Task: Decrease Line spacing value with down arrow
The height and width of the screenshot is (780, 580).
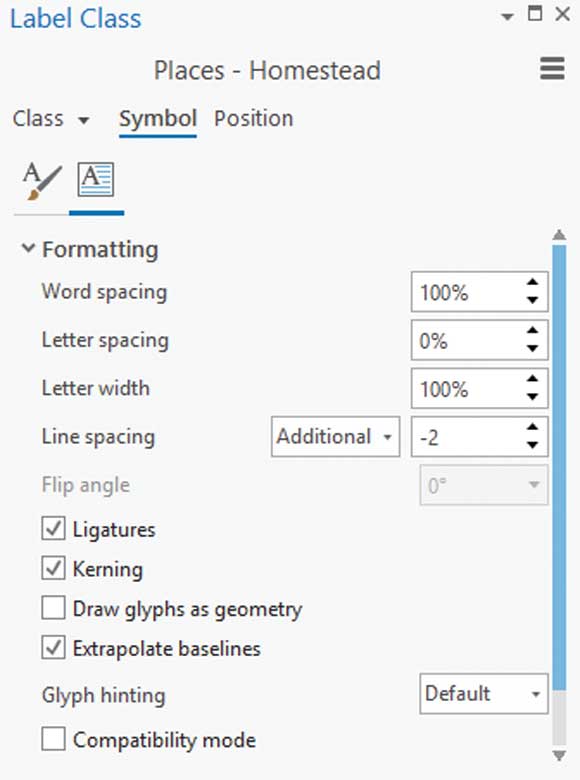Action: click(533, 445)
